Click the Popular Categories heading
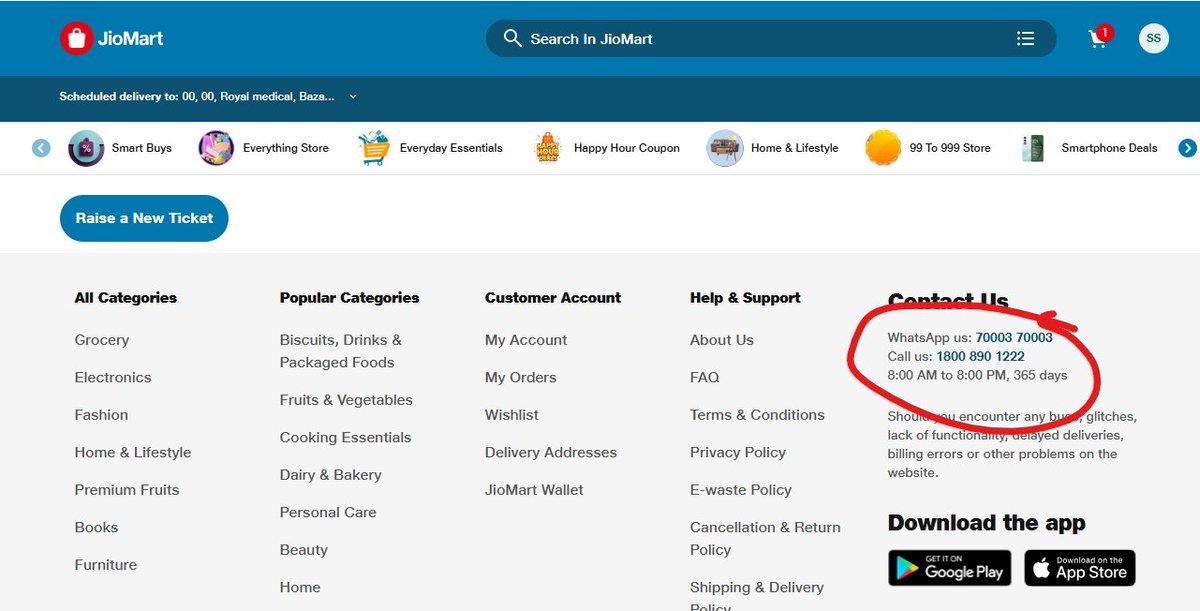Screen dimensions: 1200x611 (x=349, y=298)
